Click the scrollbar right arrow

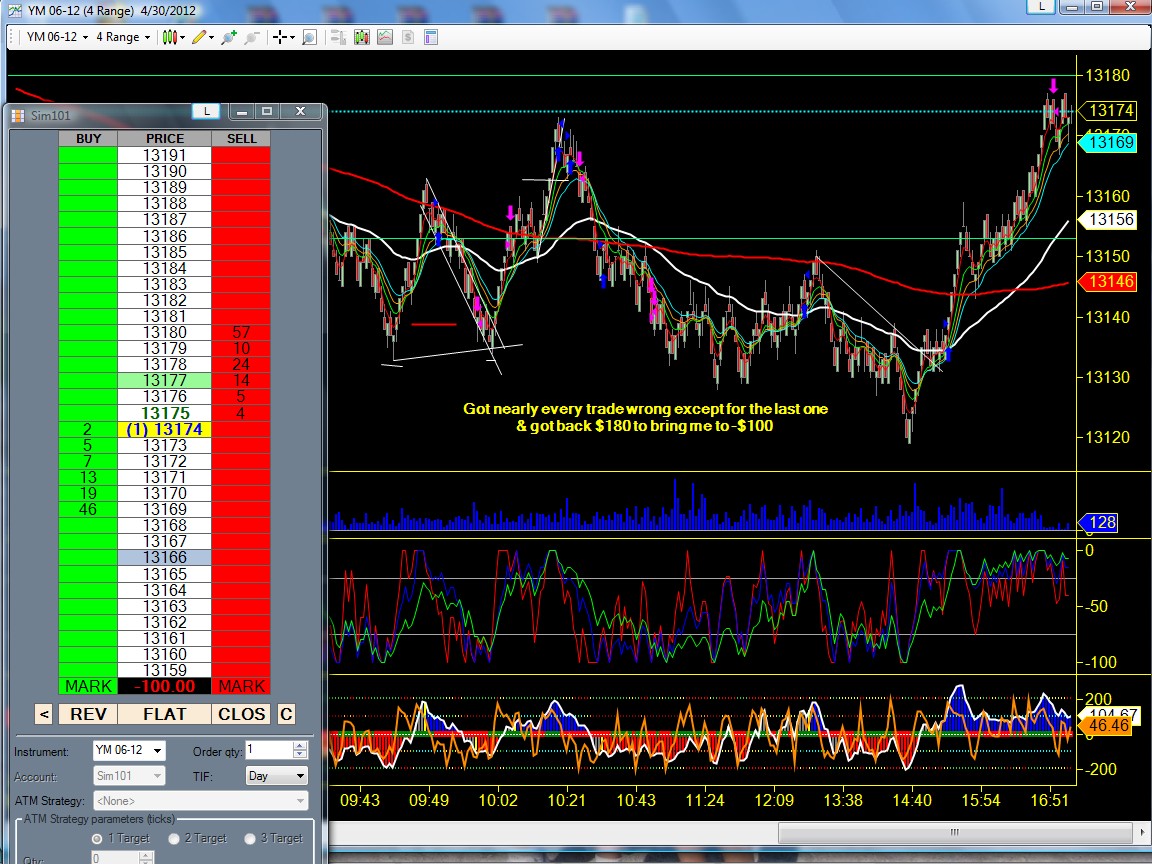click(1143, 832)
